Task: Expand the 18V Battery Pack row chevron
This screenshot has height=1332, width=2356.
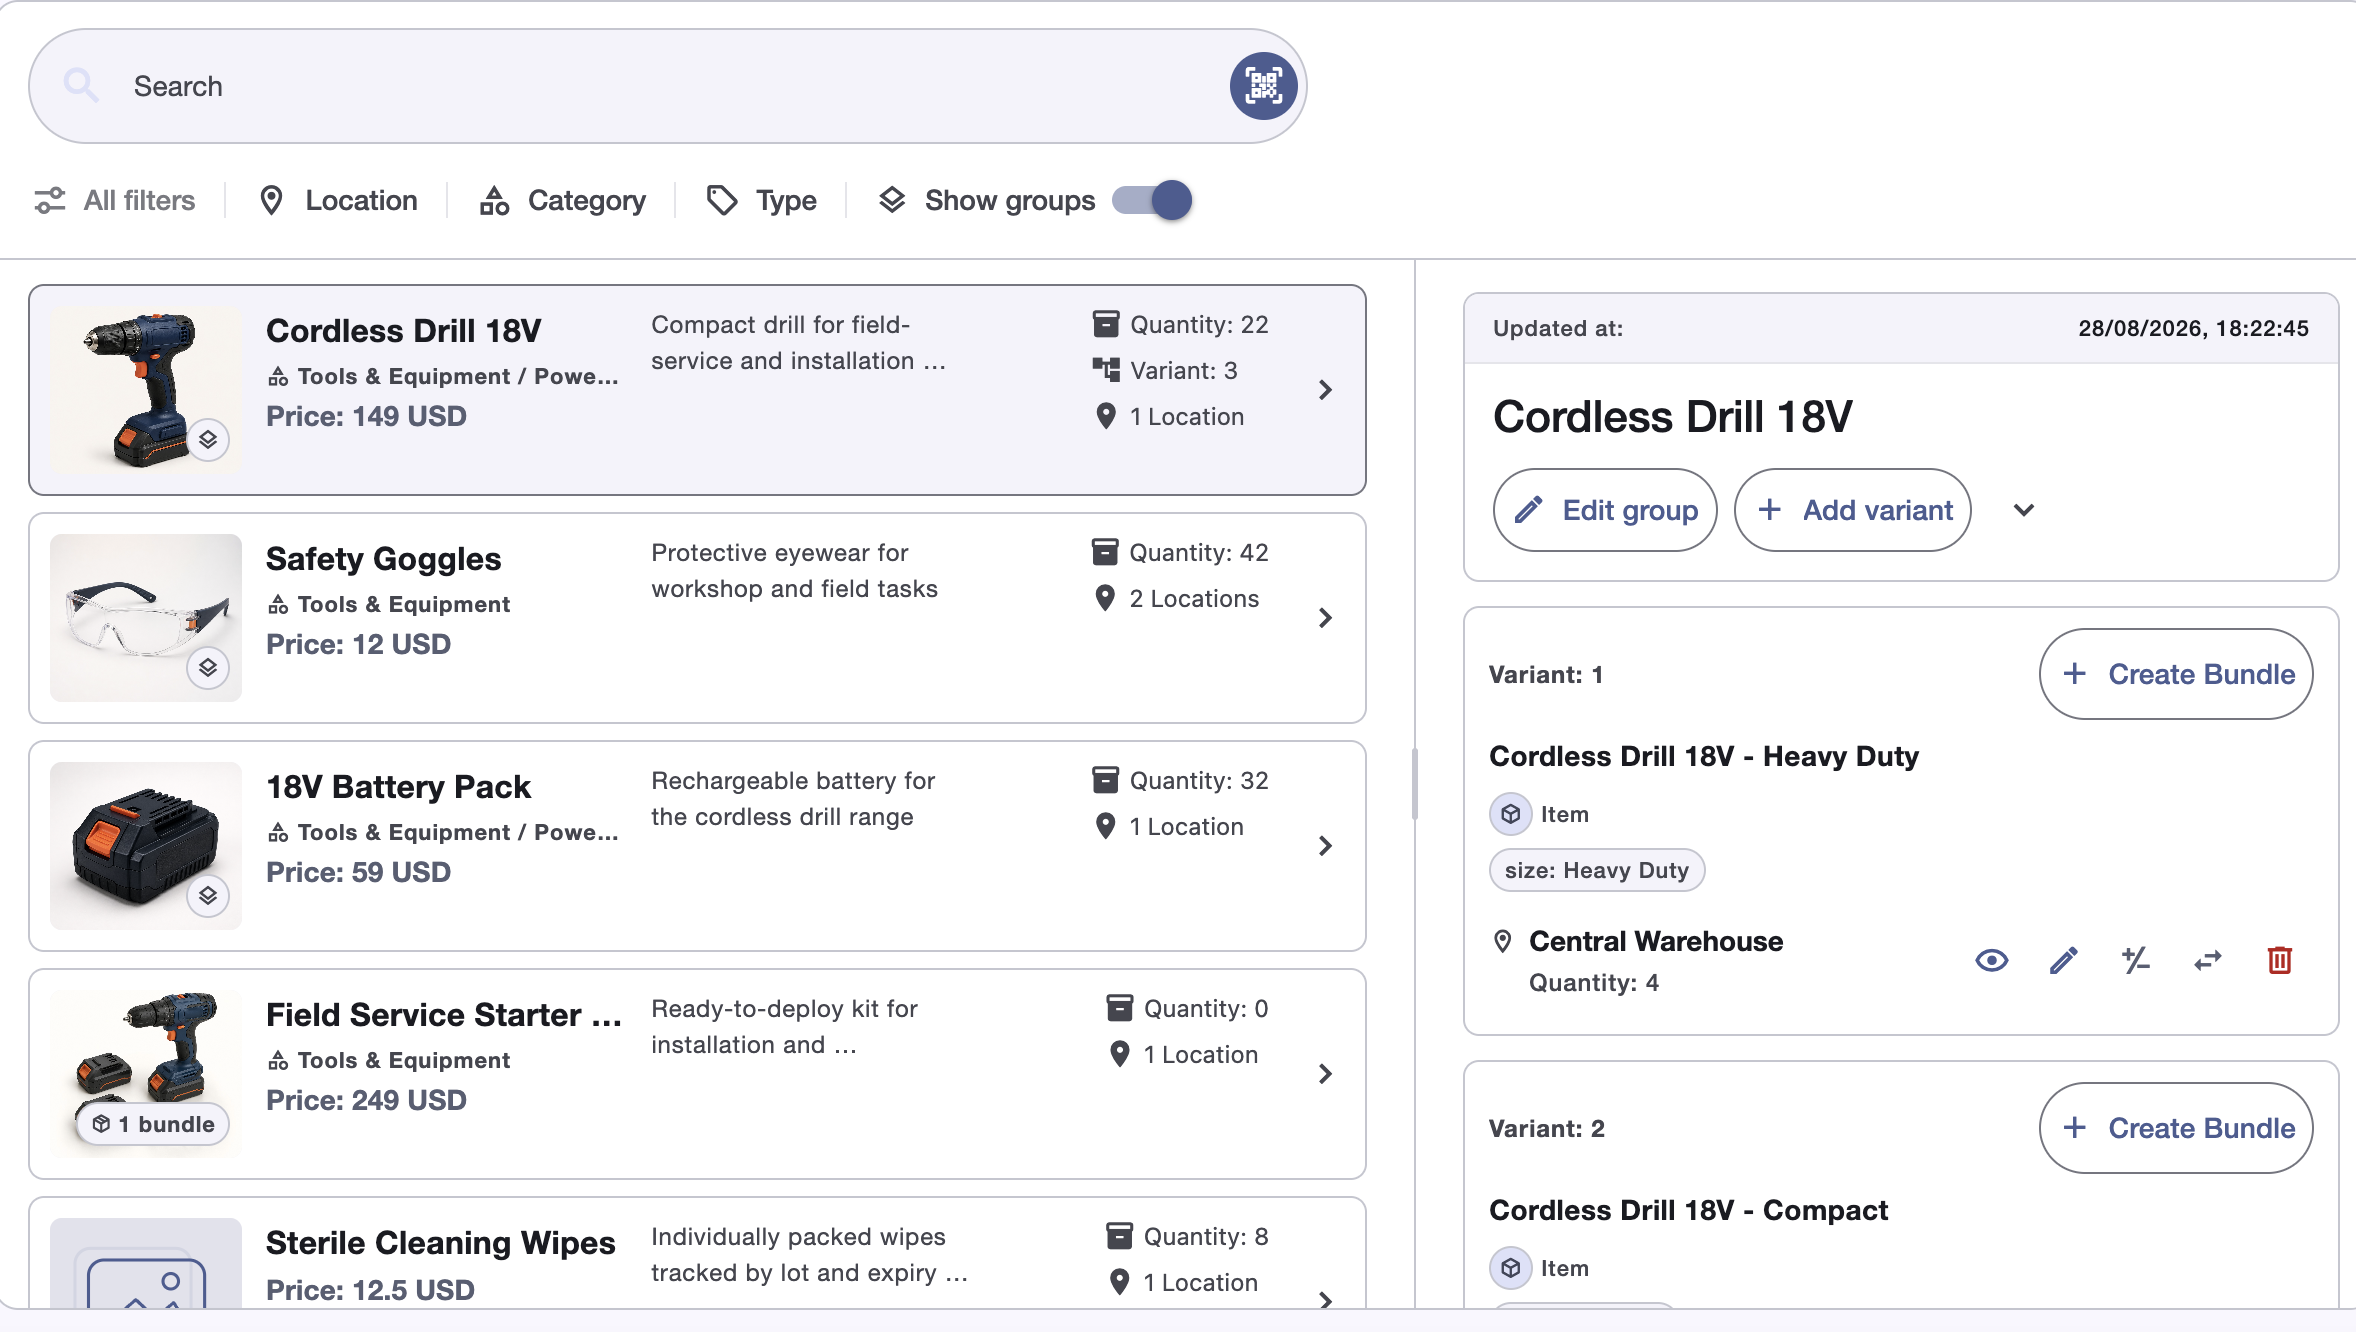Action: point(1325,846)
